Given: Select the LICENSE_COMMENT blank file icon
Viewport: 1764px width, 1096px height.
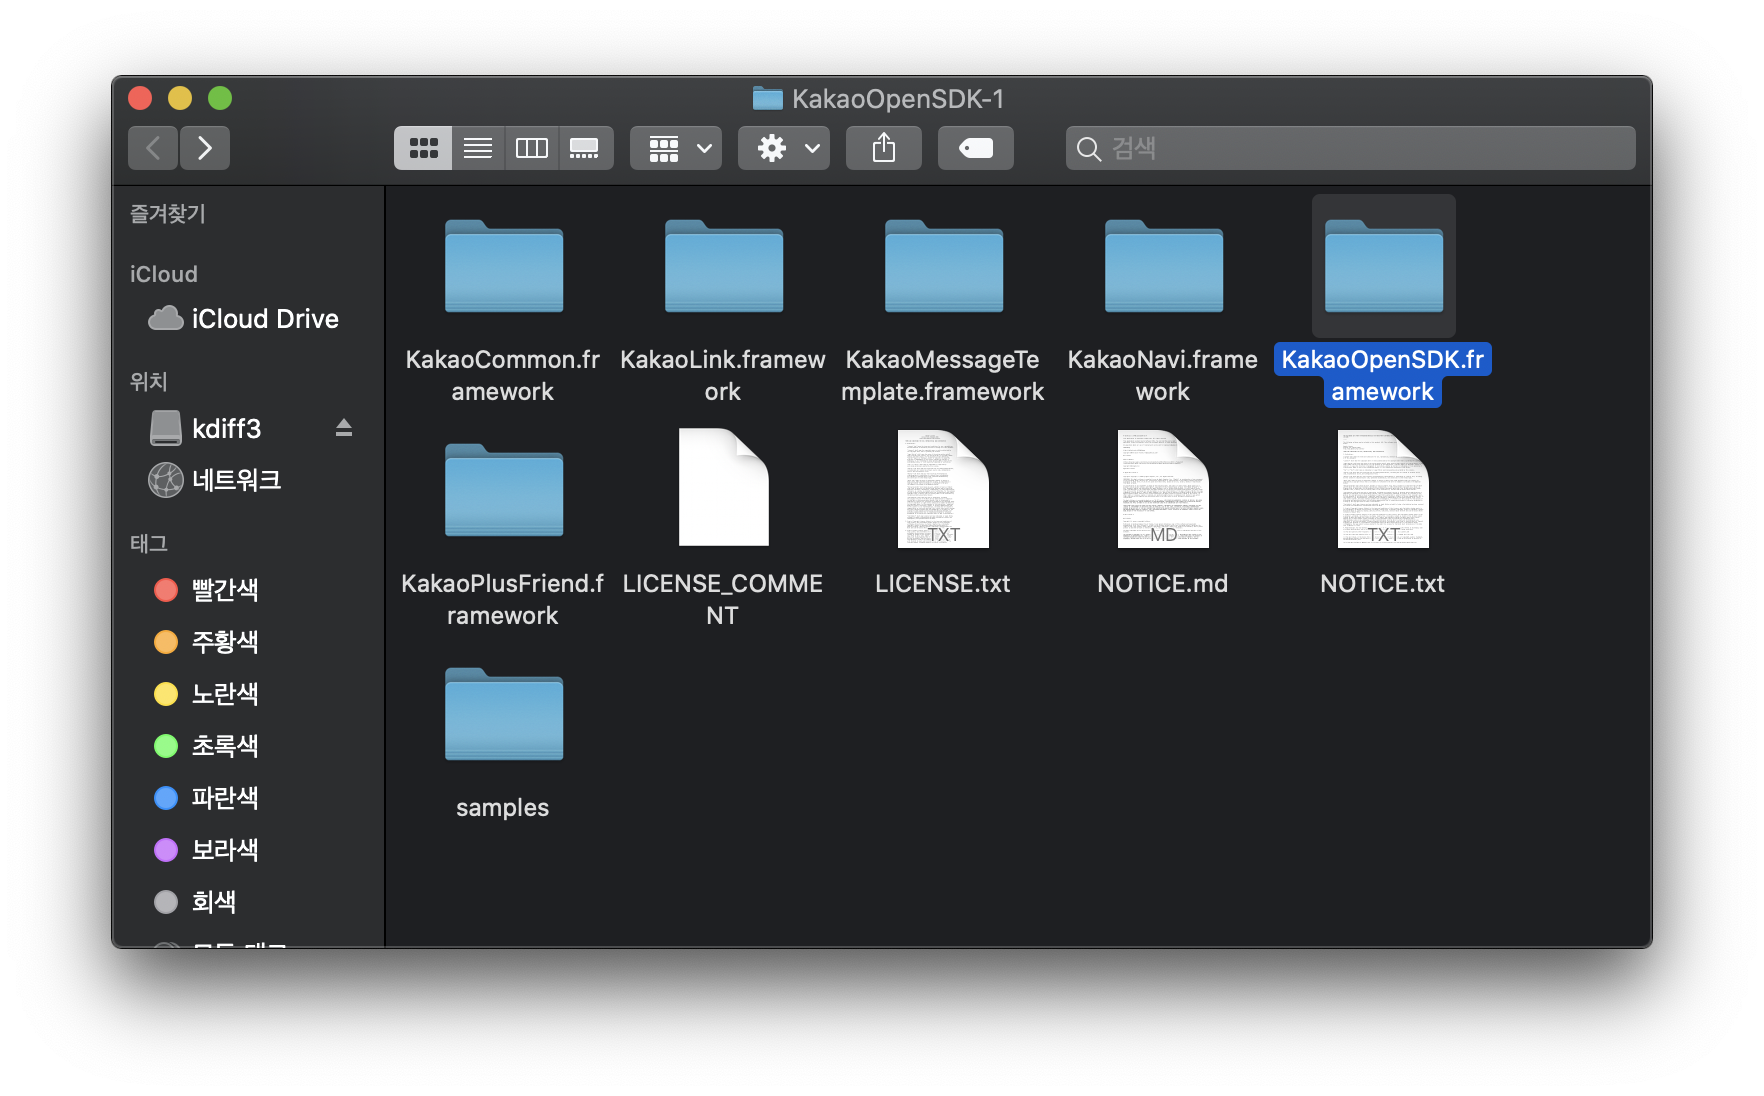Looking at the screenshot, I should pos(724,488).
